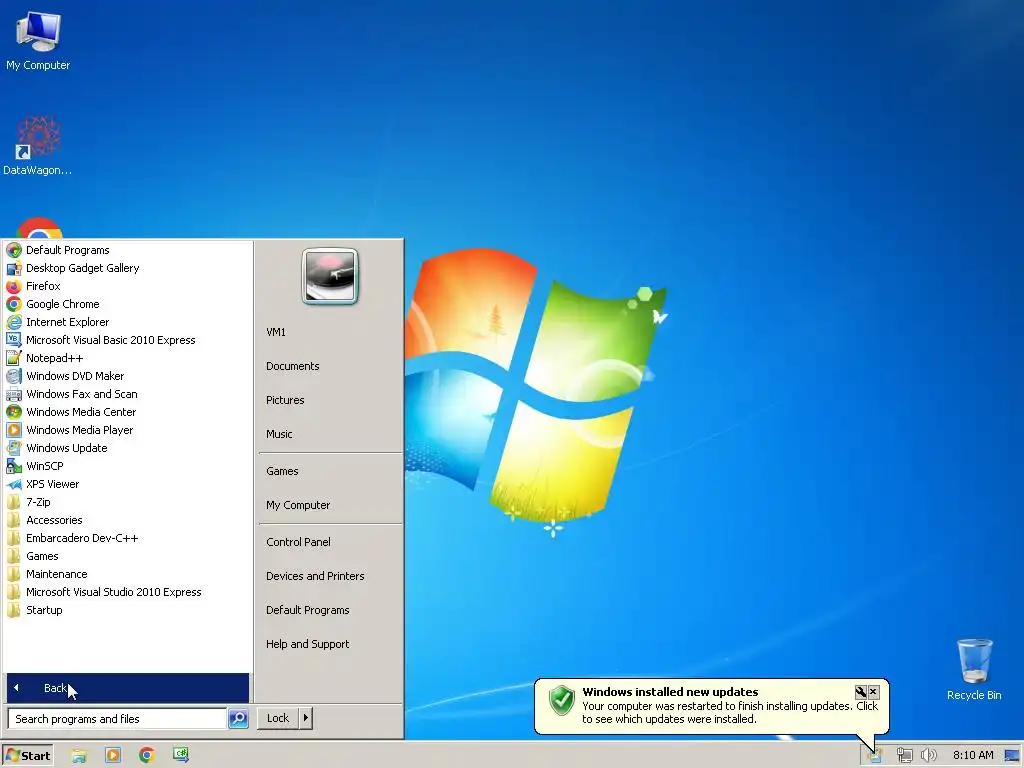Screen dimensions: 1024x768
Task: Open the wrench options on update balloon
Action: coord(861,692)
